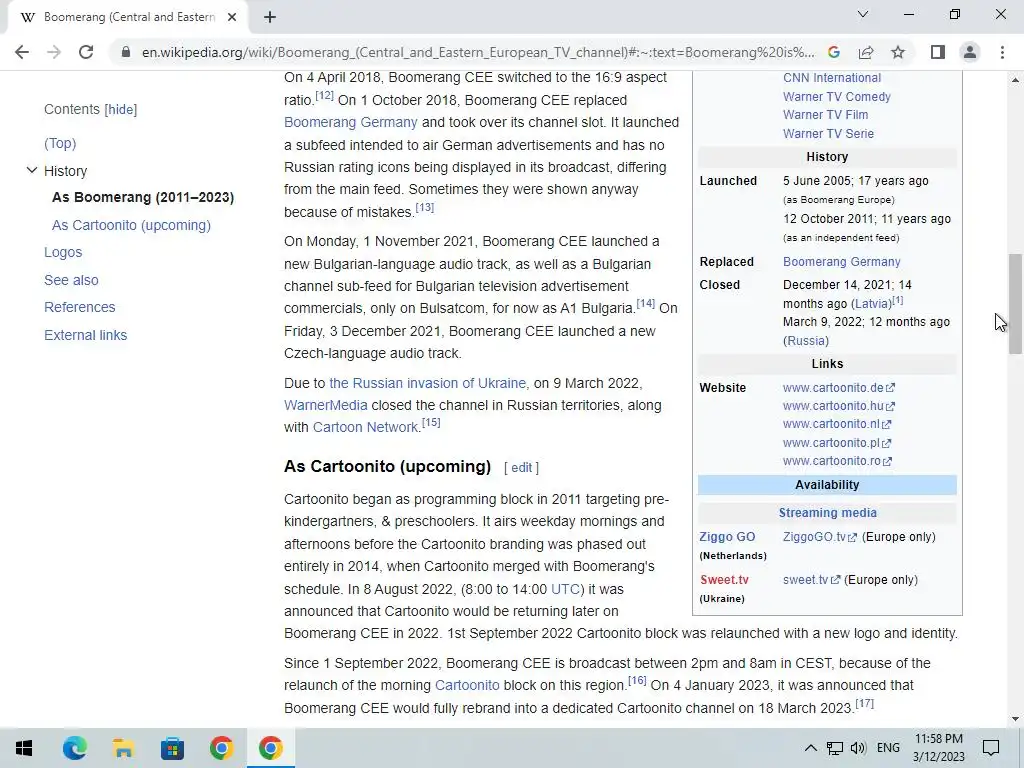Open the first Chrome taskbar icon

pyautogui.click(x=221, y=748)
